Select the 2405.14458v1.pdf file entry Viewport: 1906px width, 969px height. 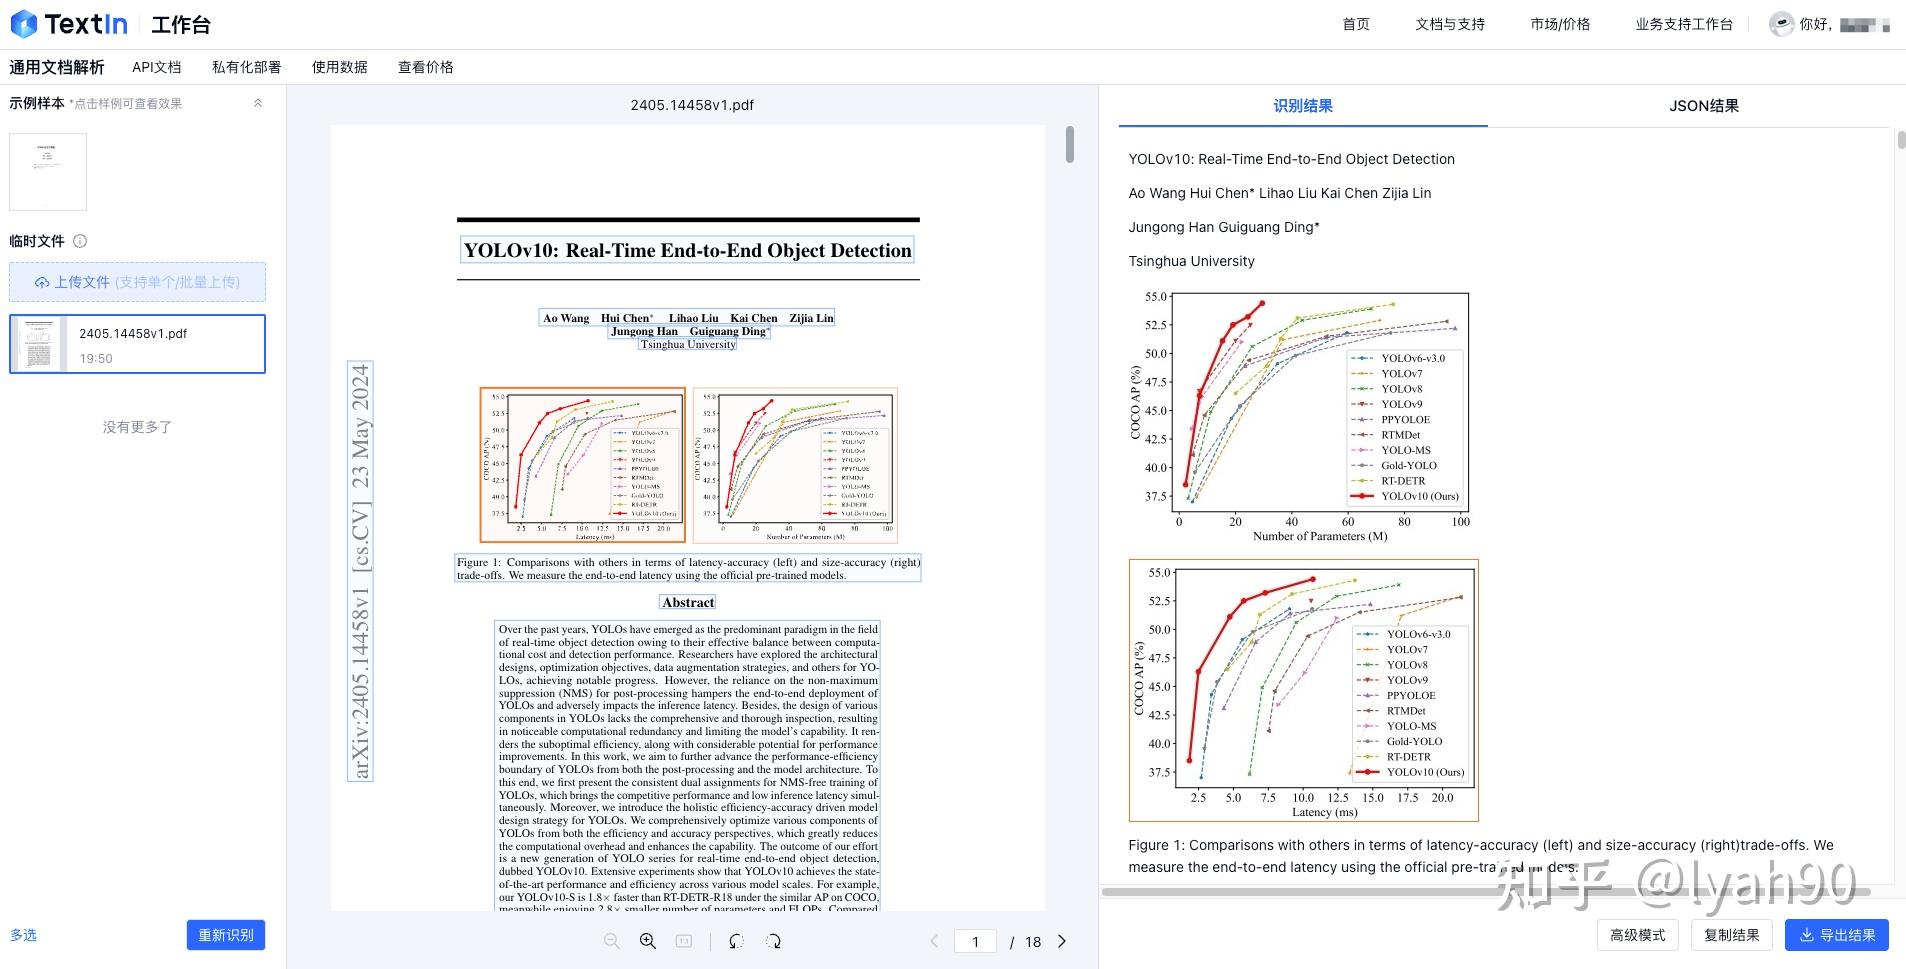pyautogui.click(x=138, y=344)
